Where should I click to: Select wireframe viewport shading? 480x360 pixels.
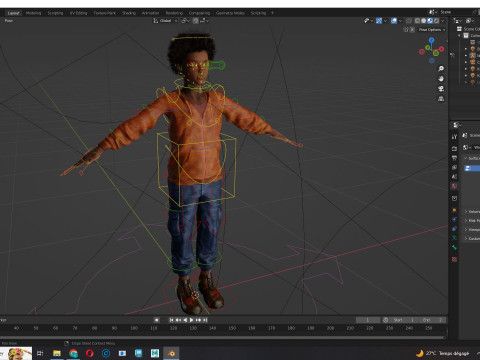(x=417, y=21)
